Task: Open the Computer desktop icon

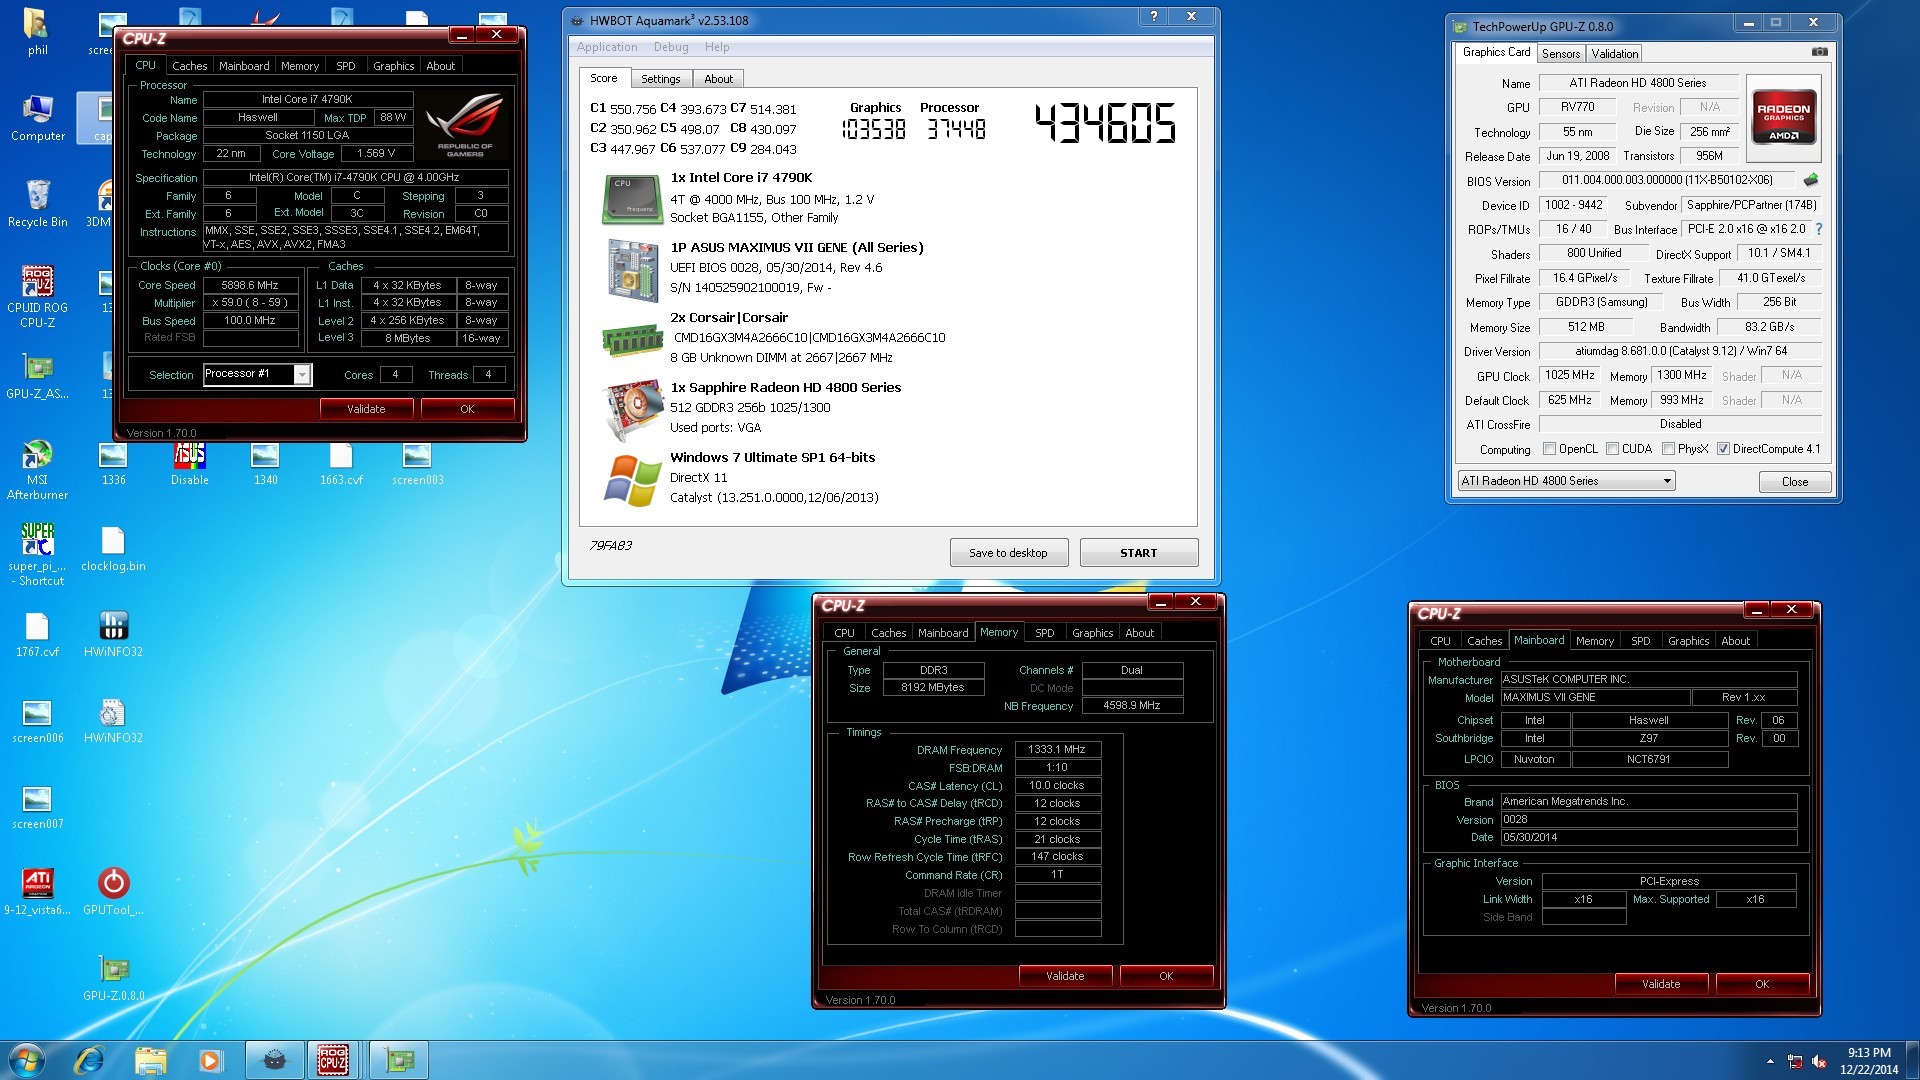Action: pos(38,118)
